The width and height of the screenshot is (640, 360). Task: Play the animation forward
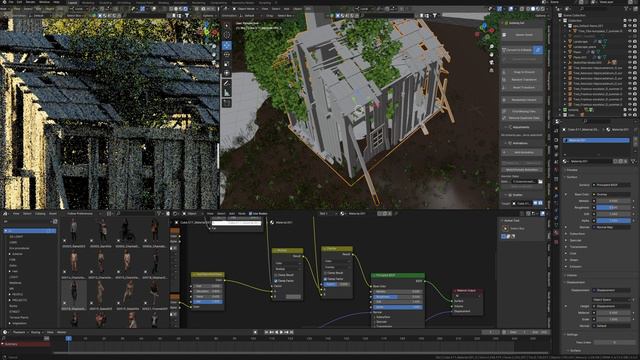coord(281,332)
